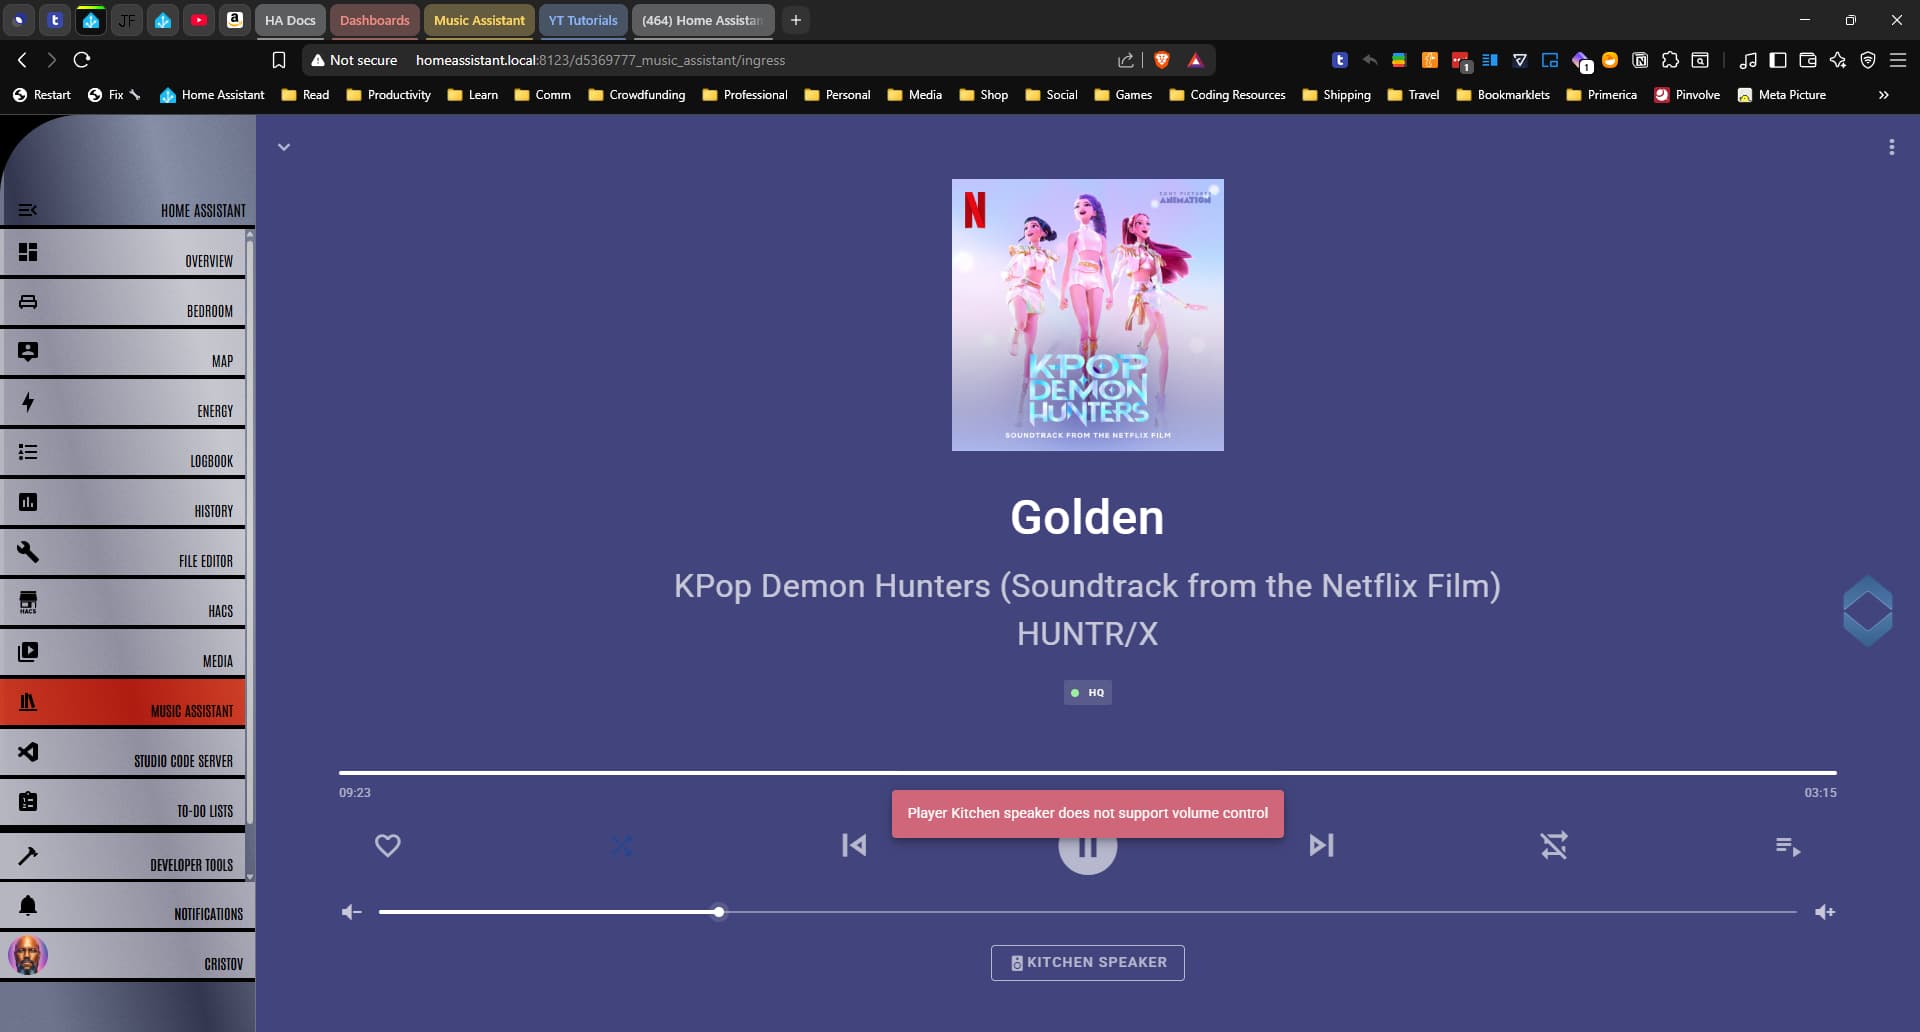Click the browser address bar
The image size is (1920, 1032).
coord(760,60)
